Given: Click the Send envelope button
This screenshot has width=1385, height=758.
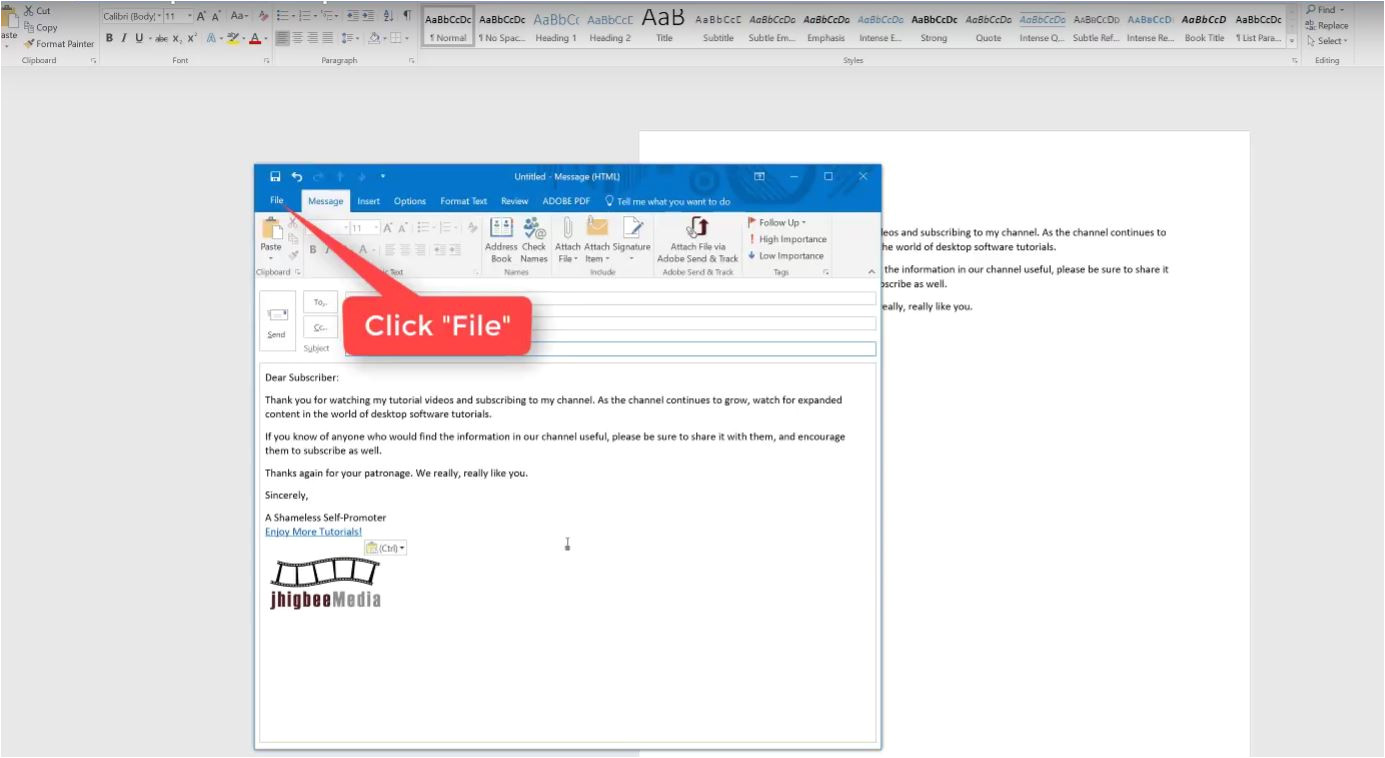Looking at the screenshot, I should 277,321.
